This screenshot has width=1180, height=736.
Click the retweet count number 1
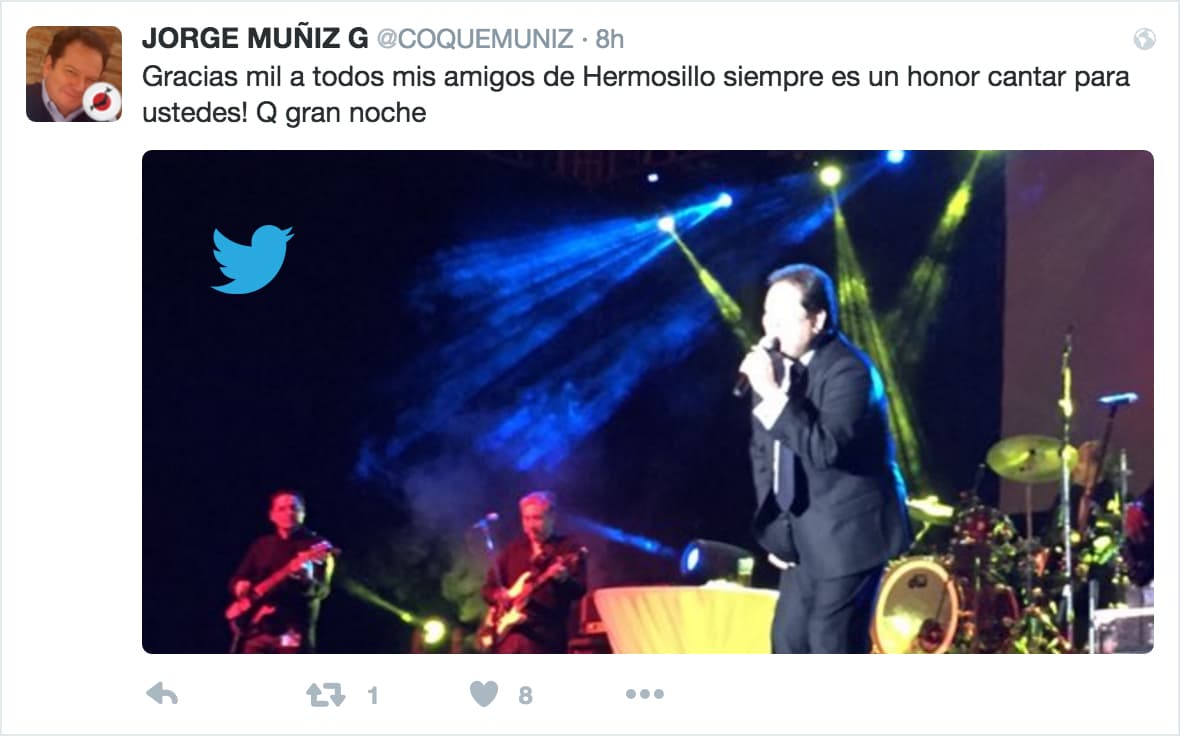(373, 695)
